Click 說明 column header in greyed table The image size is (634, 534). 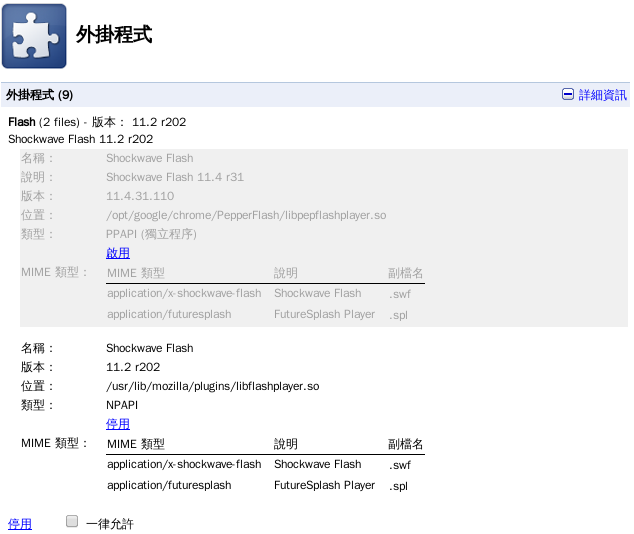(x=286, y=273)
